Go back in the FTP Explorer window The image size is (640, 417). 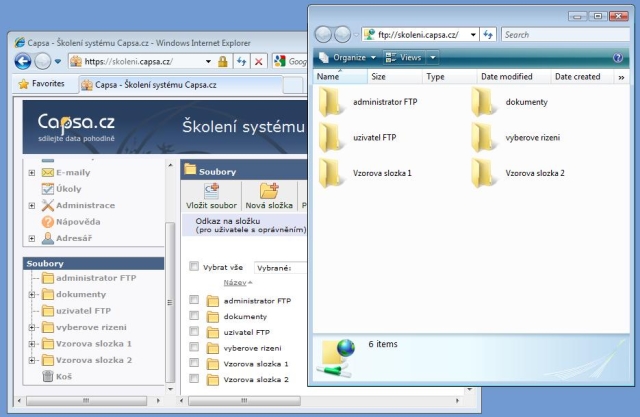pyautogui.click(x=323, y=35)
